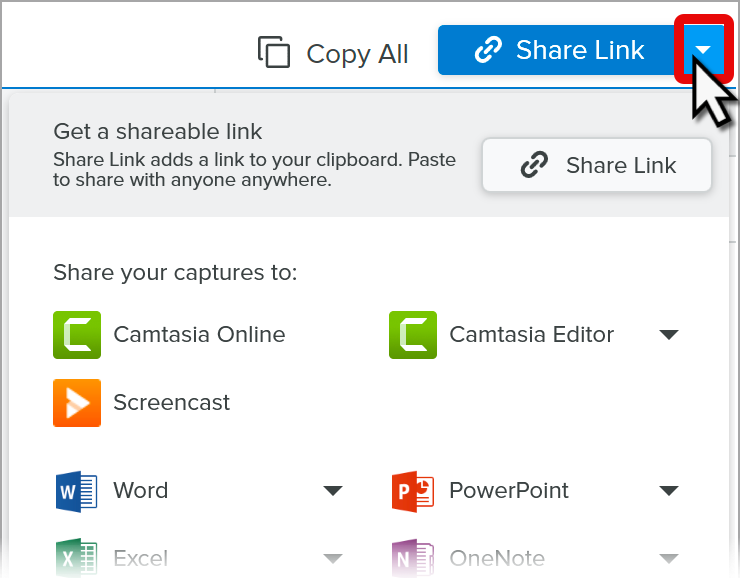Click the 'Get a shareable link' heading
The image size is (740, 578).
click(x=158, y=131)
